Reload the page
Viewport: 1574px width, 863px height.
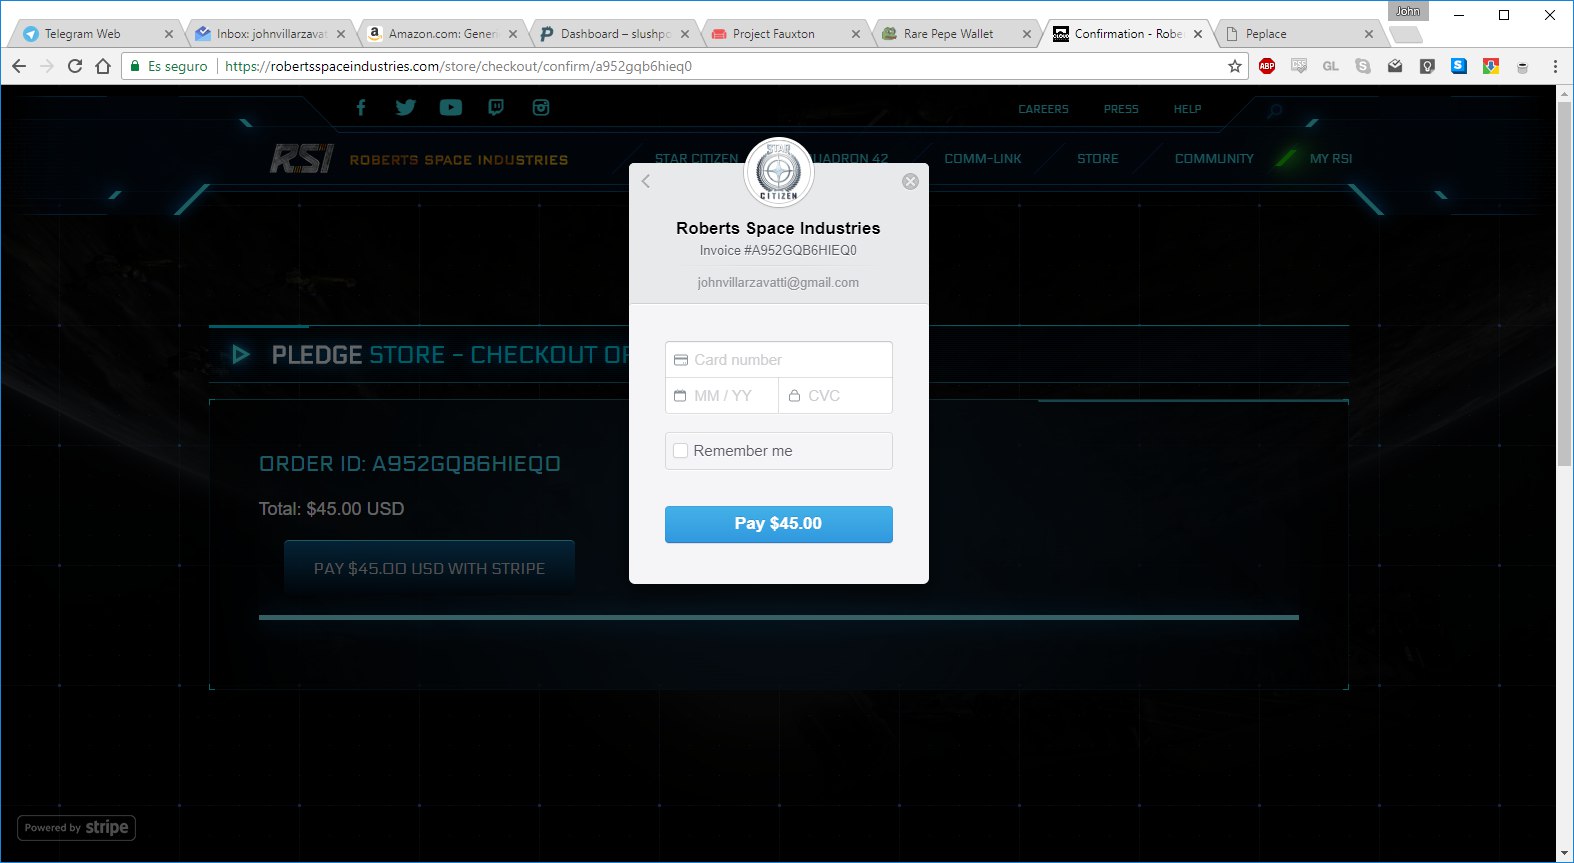click(75, 66)
